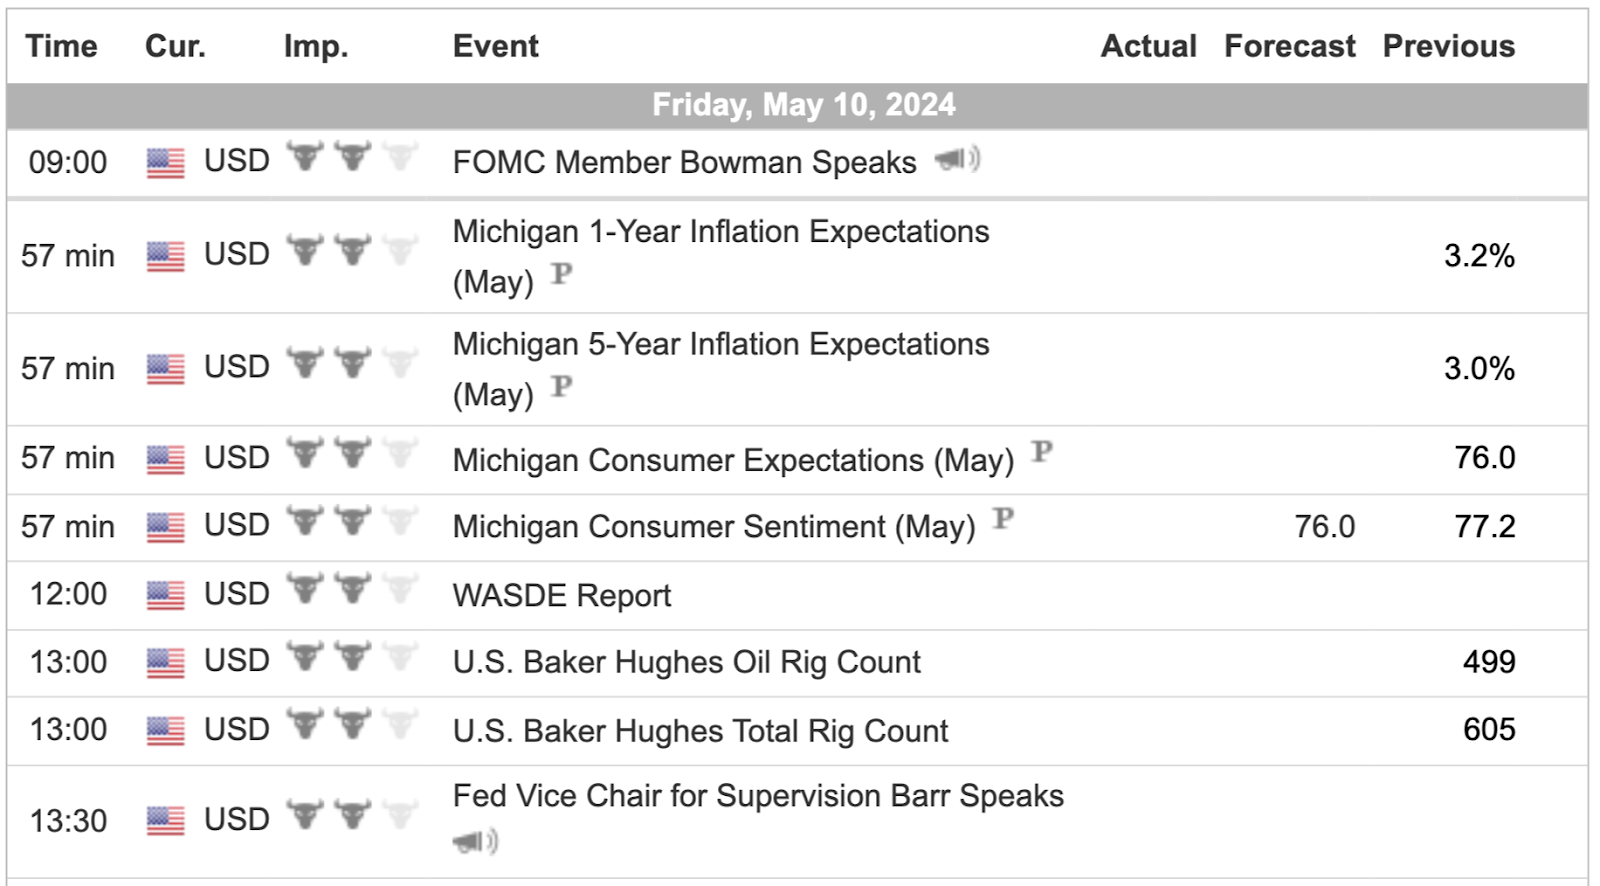This screenshot has width=1600, height=886.
Task: Click the speaker icon beside FOMC Member Bowman Speaks
Action: [x=958, y=158]
